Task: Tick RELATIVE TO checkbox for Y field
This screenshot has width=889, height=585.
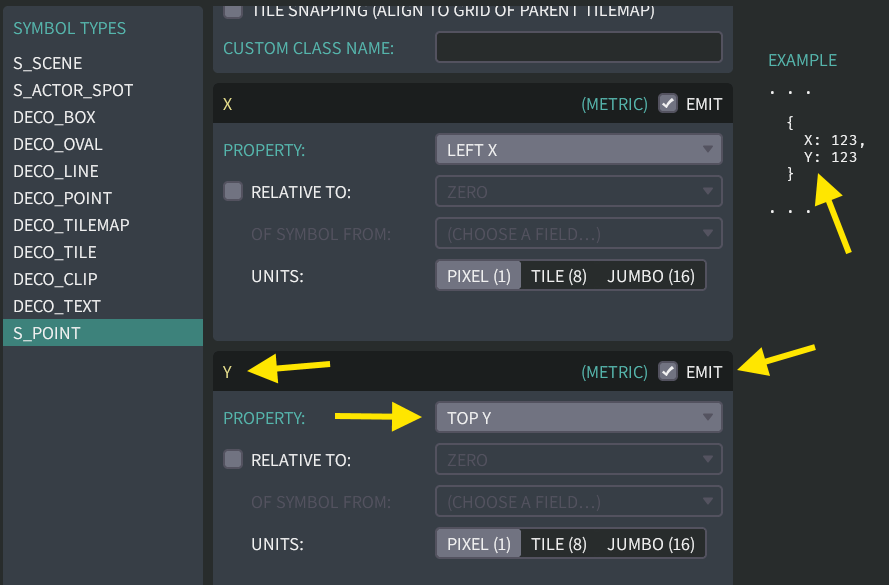Action: pyautogui.click(x=233, y=459)
